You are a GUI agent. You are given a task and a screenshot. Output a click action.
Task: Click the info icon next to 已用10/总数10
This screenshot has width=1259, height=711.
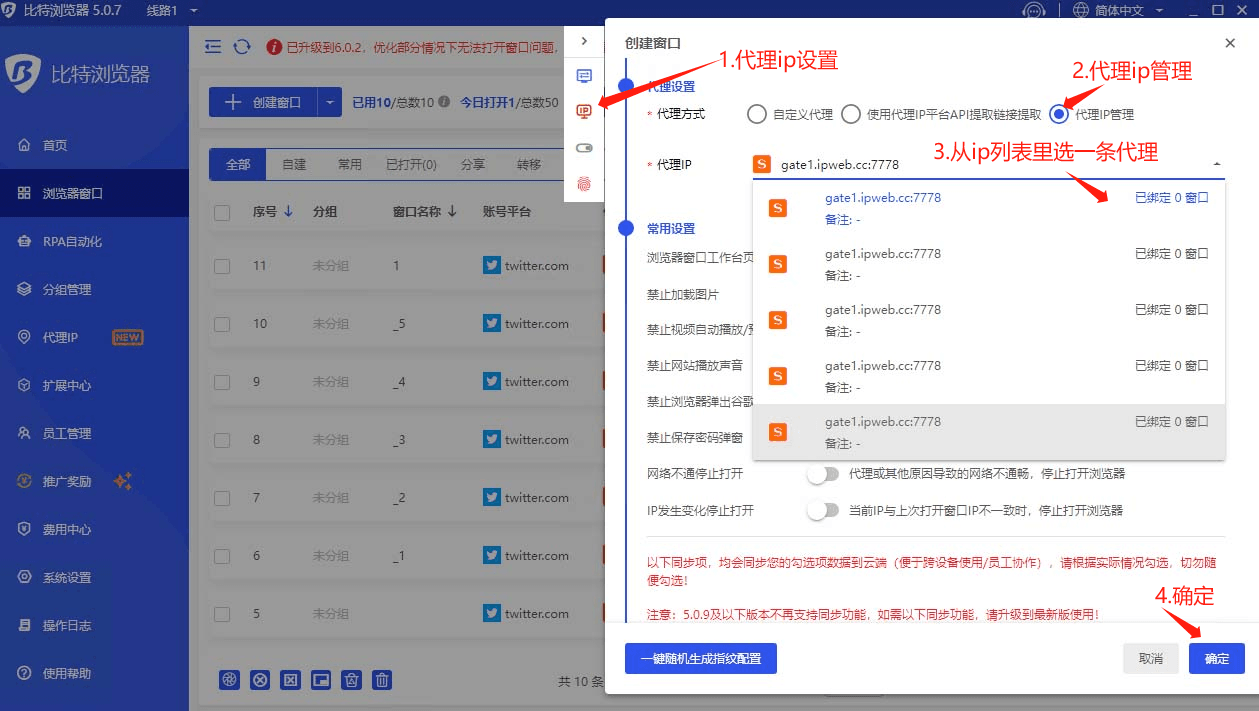click(x=443, y=102)
